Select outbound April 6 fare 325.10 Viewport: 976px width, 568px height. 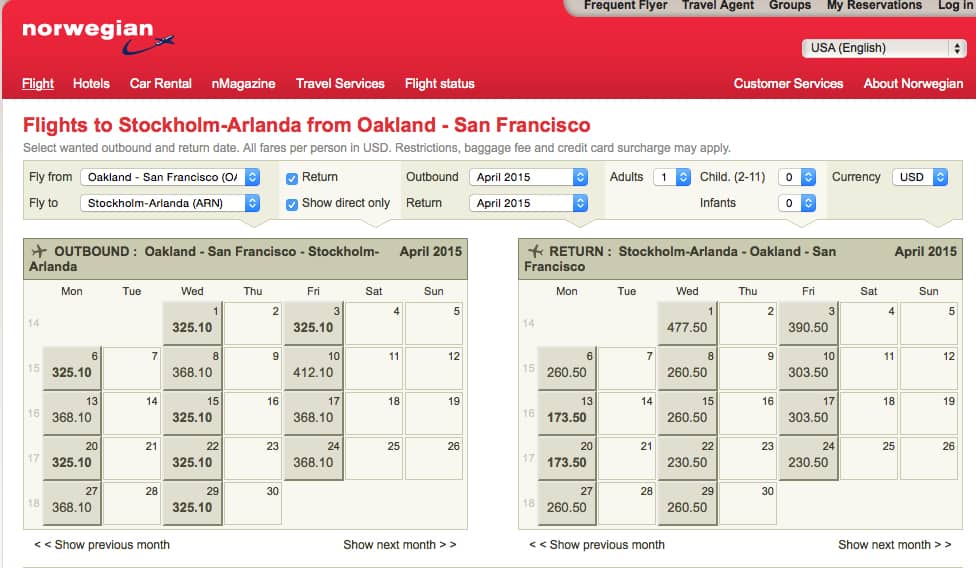pos(72,368)
